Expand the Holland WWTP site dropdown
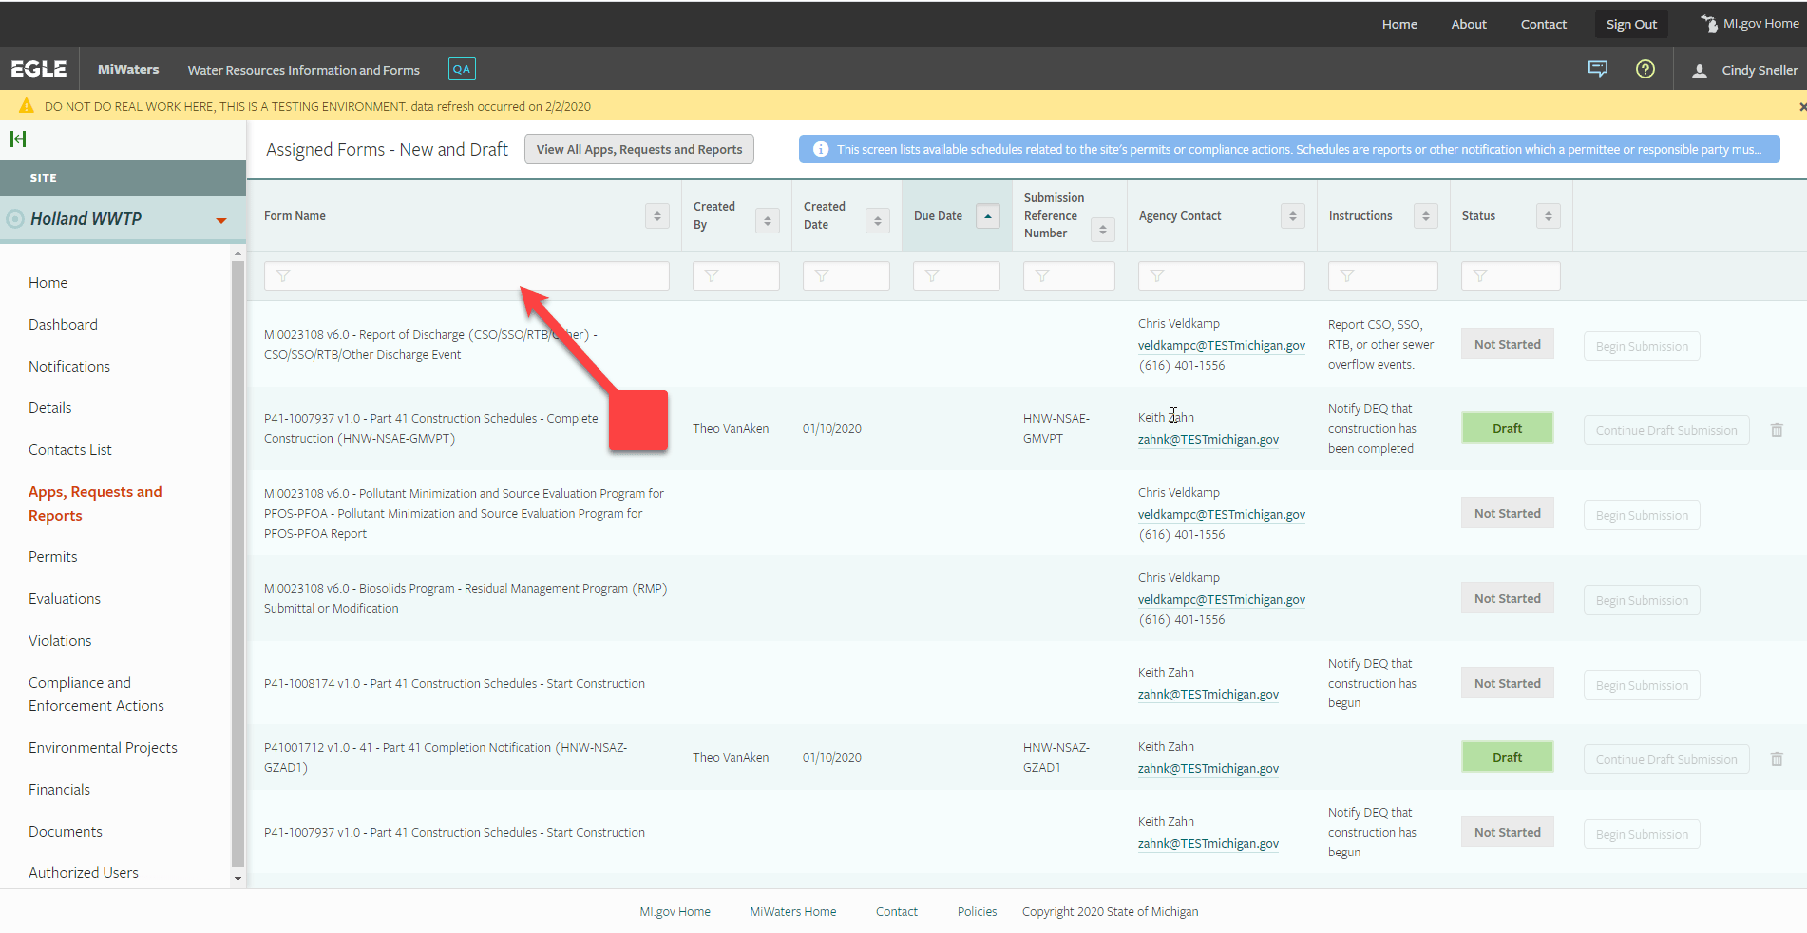This screenshot has height=933, width=1807. (221, 220)
